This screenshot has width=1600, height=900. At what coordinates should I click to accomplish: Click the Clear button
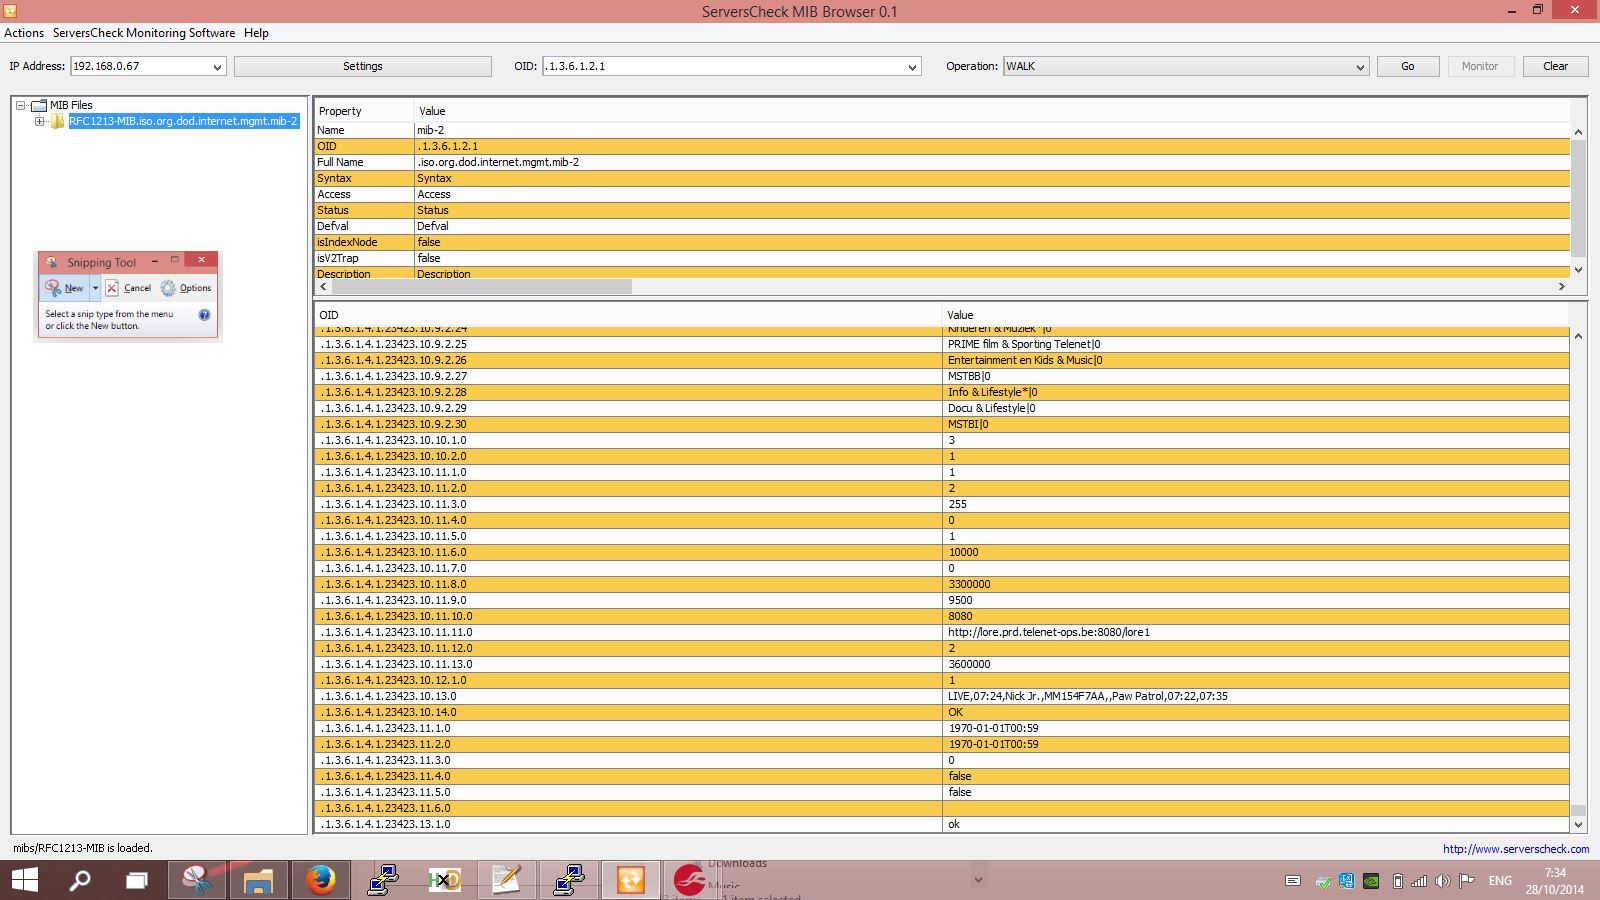pyautogui.click(x=1555, y=66)
